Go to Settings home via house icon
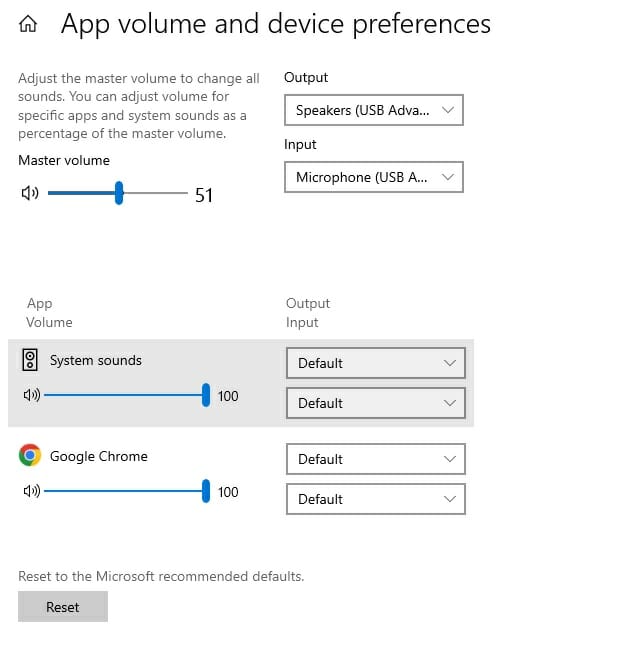The width and height of the screenshot is (618, 657). tap(28, 24)
